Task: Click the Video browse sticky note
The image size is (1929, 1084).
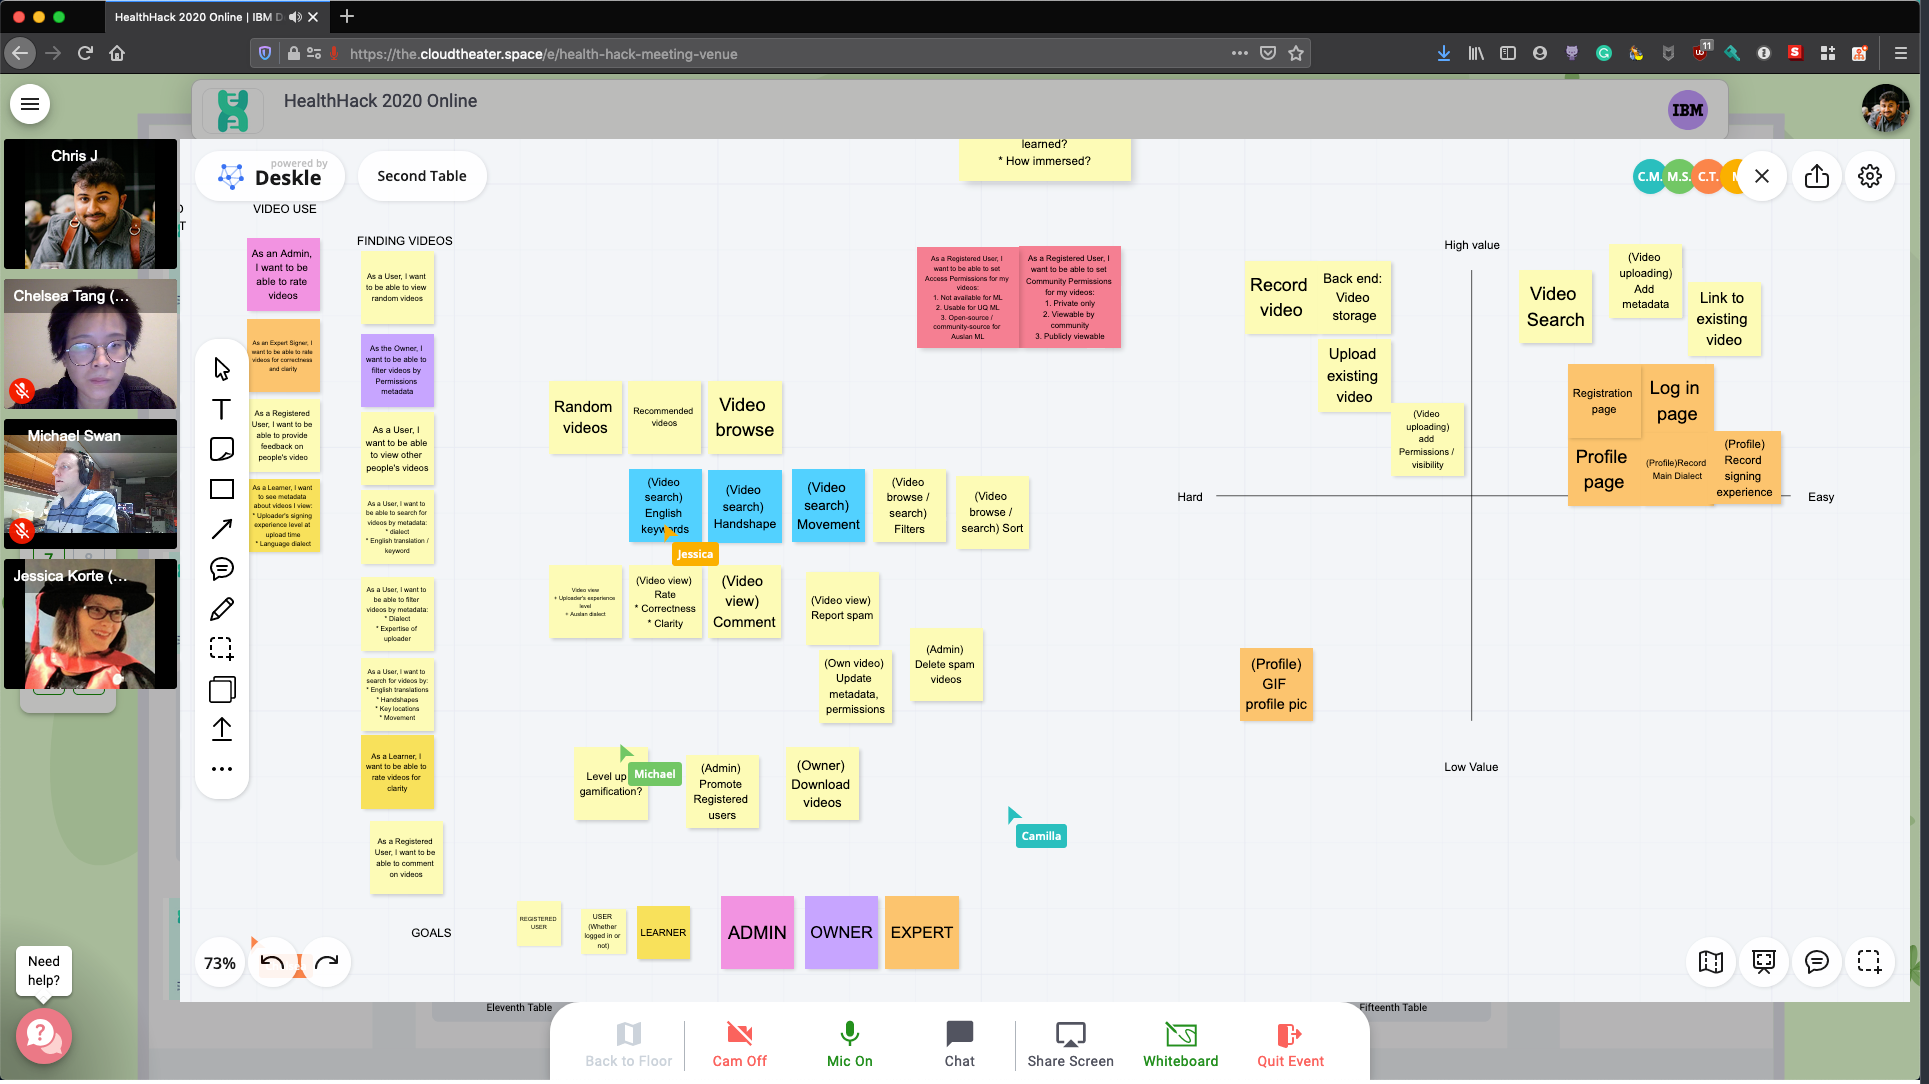Action: pyautogui.click(x=744, y=418)
